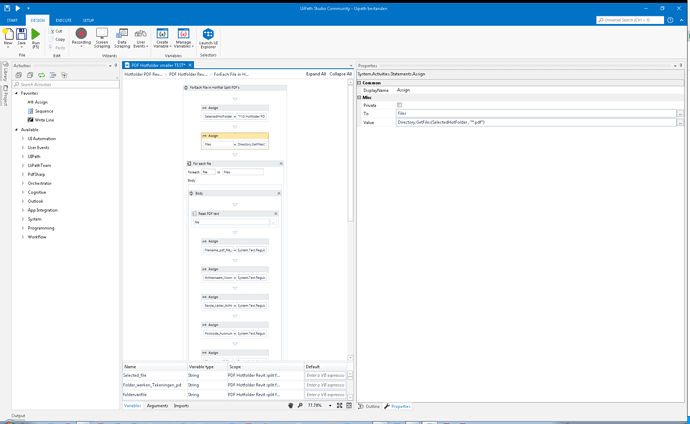Open the Library side tab
Image resolution: width=690 pixels, height=424 pixels.
coord(5,72)
